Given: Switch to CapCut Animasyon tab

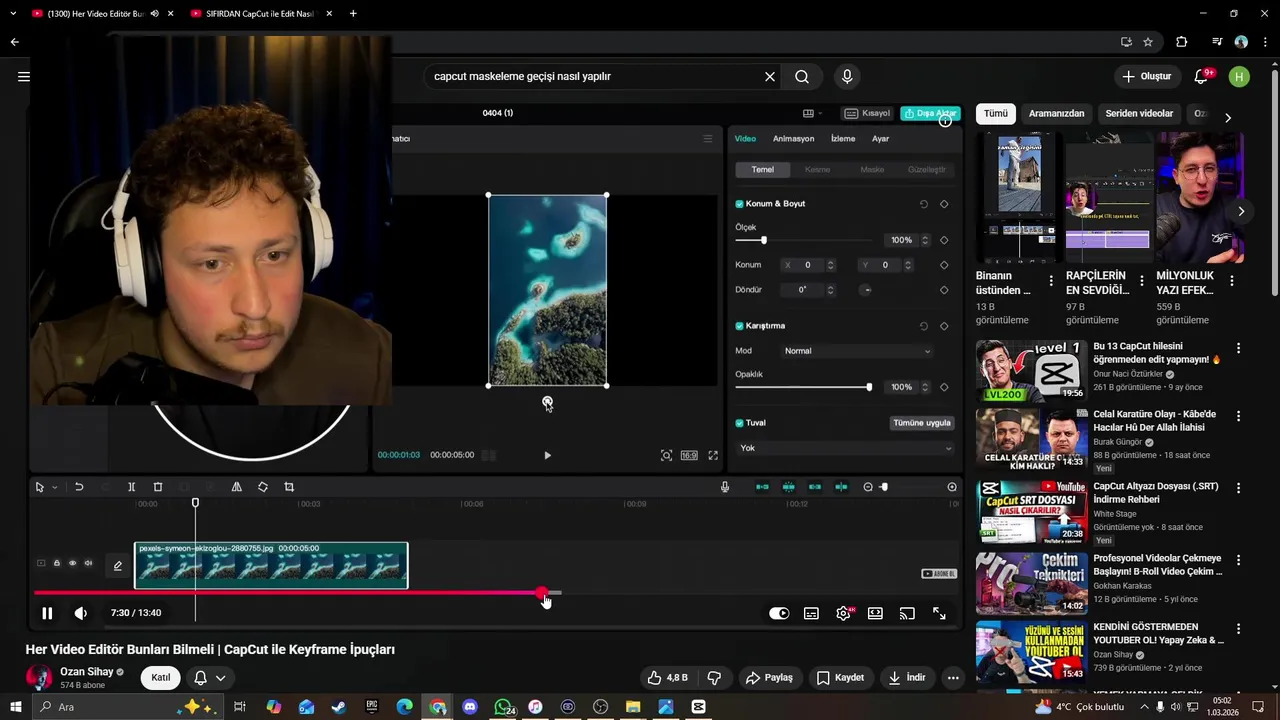Looking at the screenshot, I should (x=793, y=139).
